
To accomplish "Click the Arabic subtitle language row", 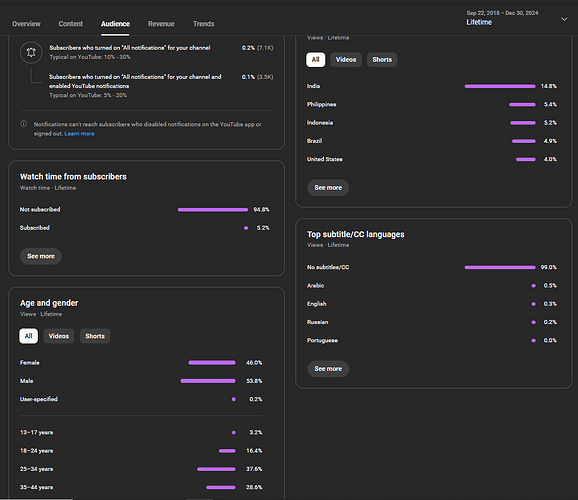I will tap(432, 285).
